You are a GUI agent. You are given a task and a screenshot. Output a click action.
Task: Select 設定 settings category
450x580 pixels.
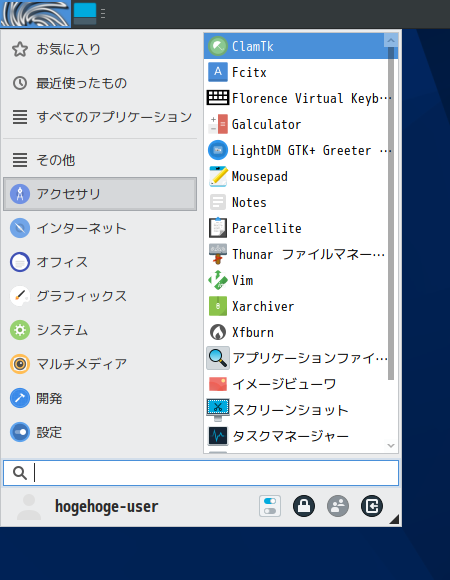100,432
